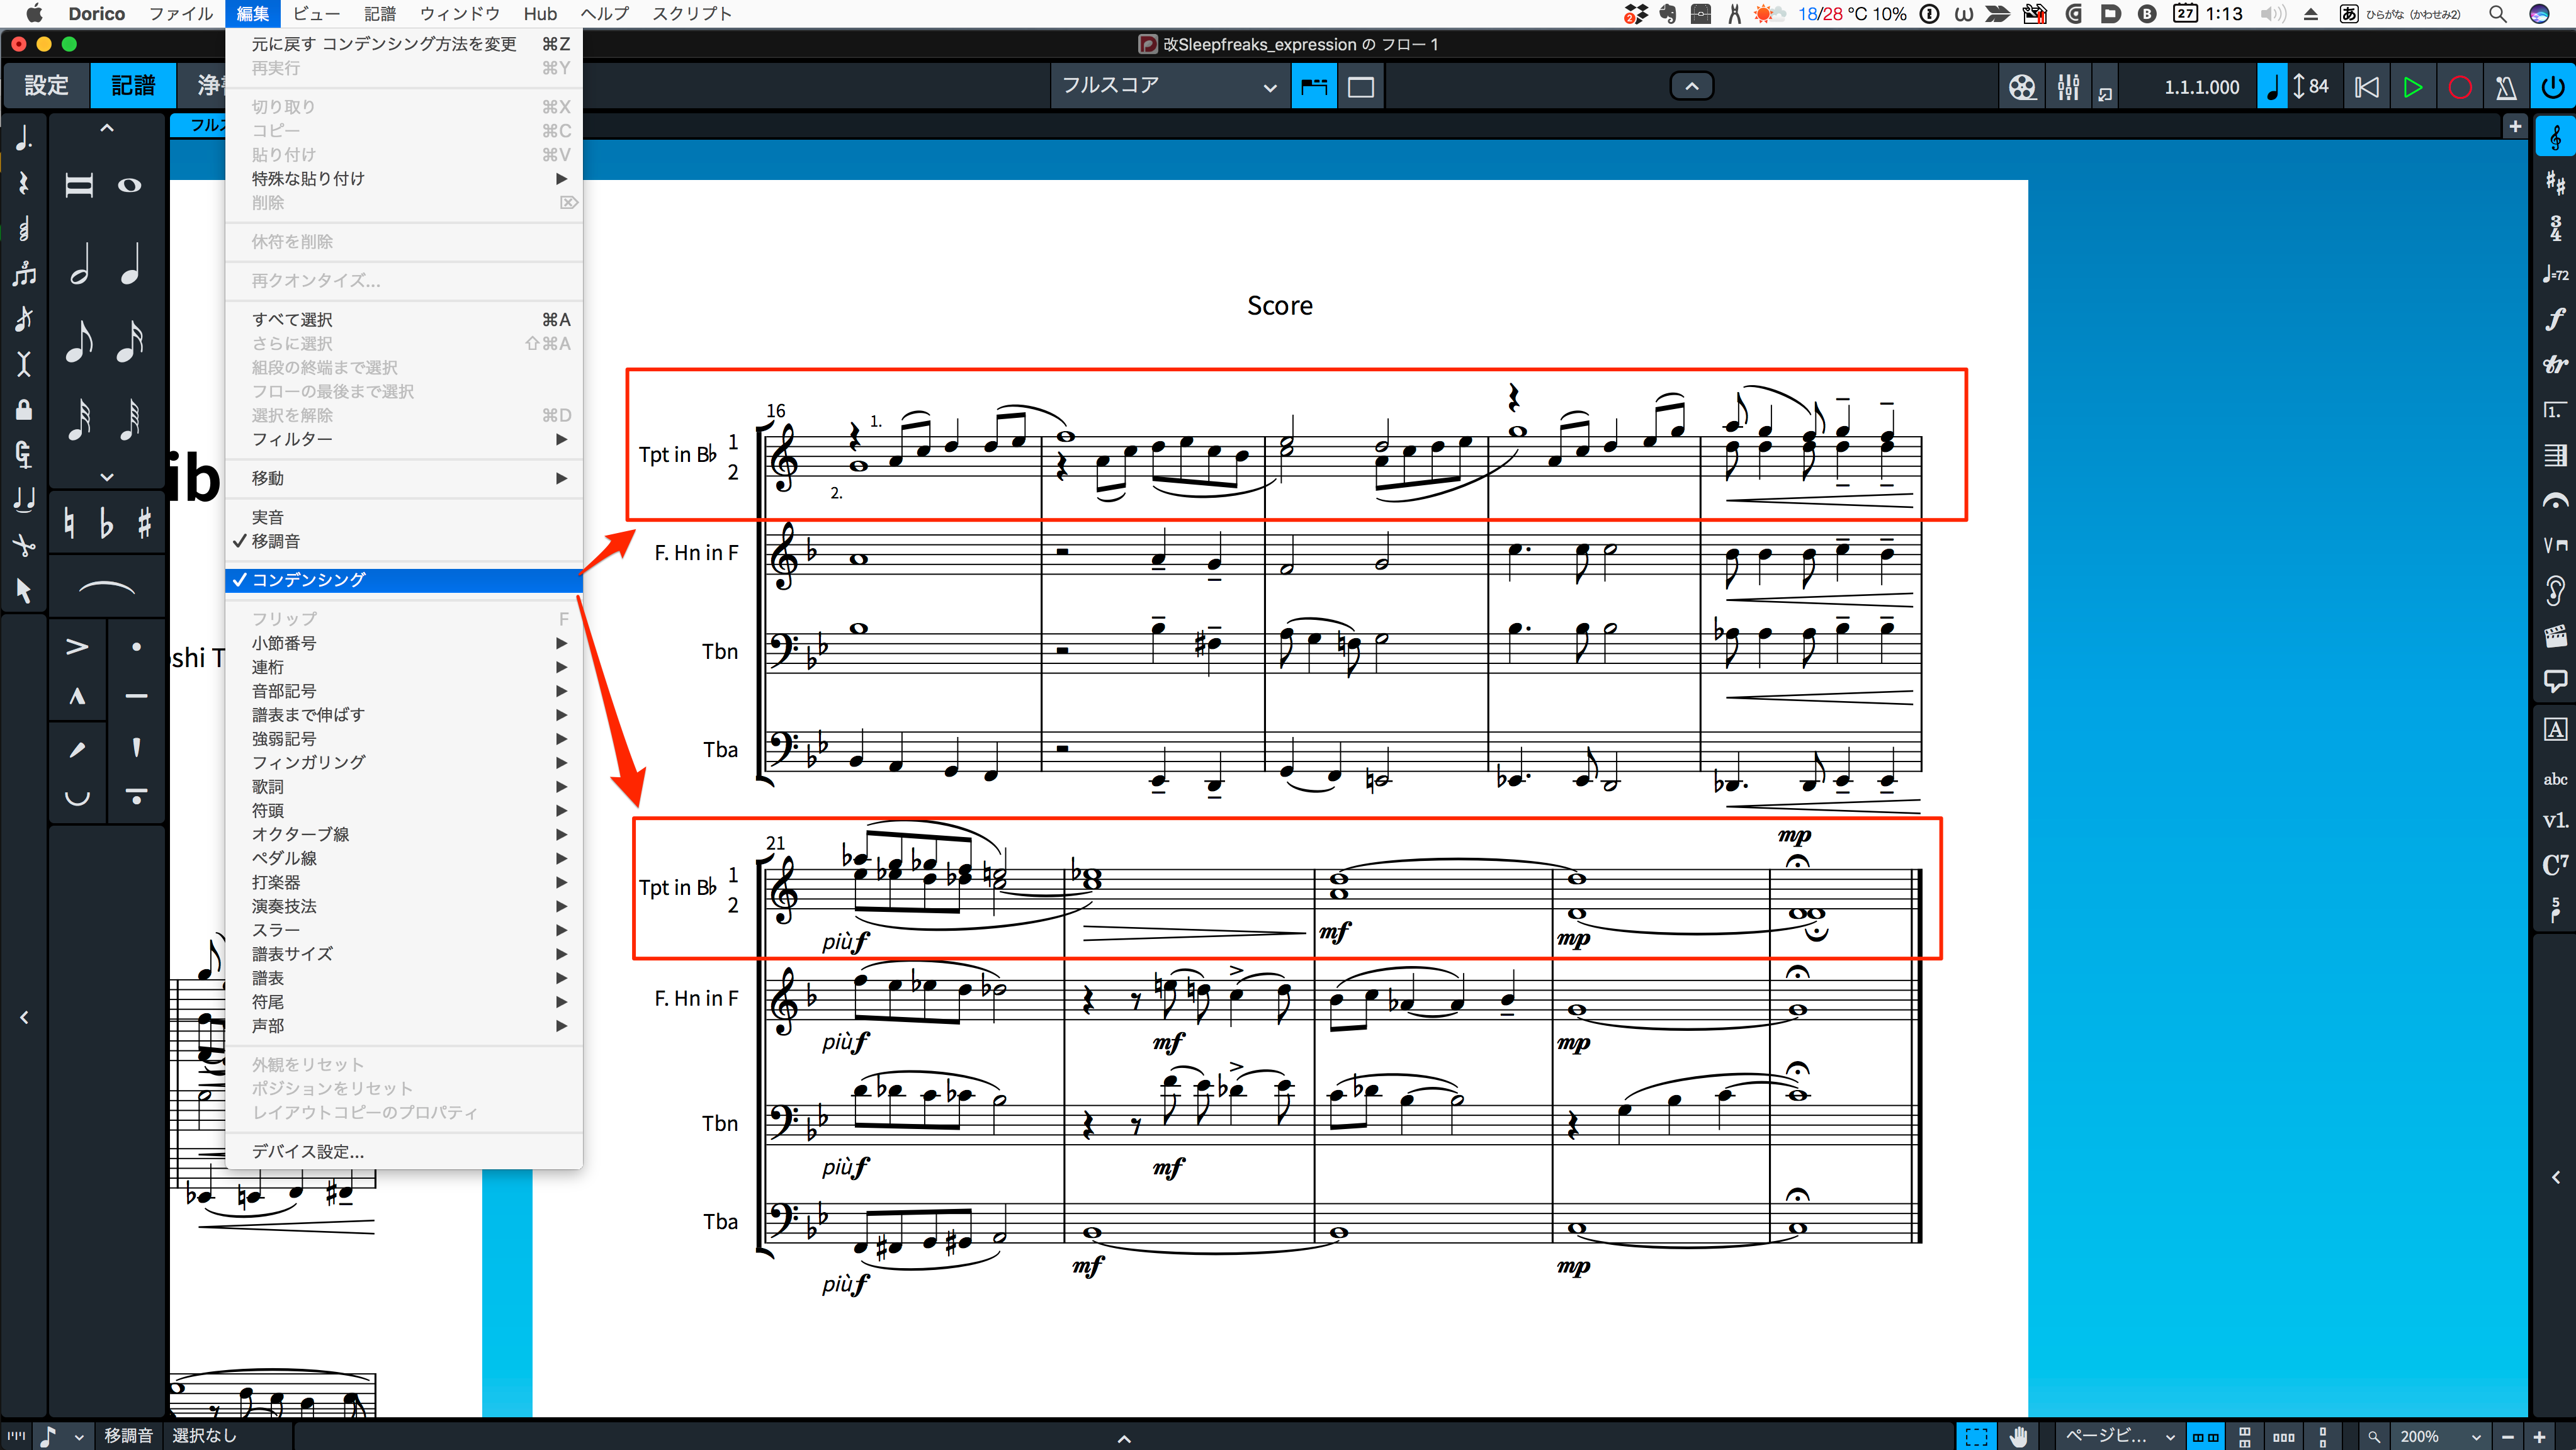
Task: Switch to the 記譜 mode tab
Action: (133, 86)
